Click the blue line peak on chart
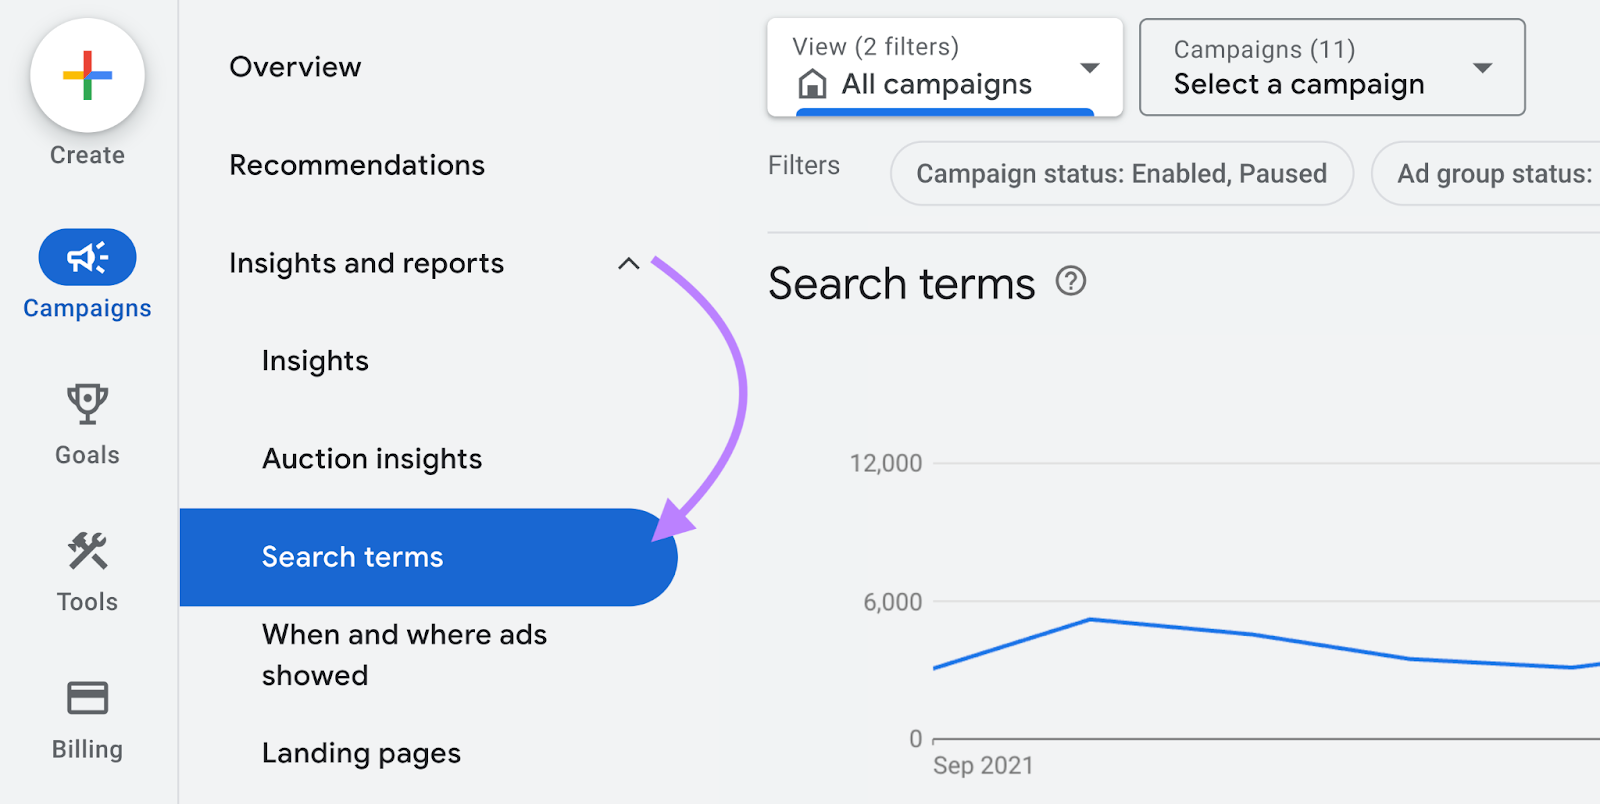The image size is (1600, 804). click(1090, 620)
